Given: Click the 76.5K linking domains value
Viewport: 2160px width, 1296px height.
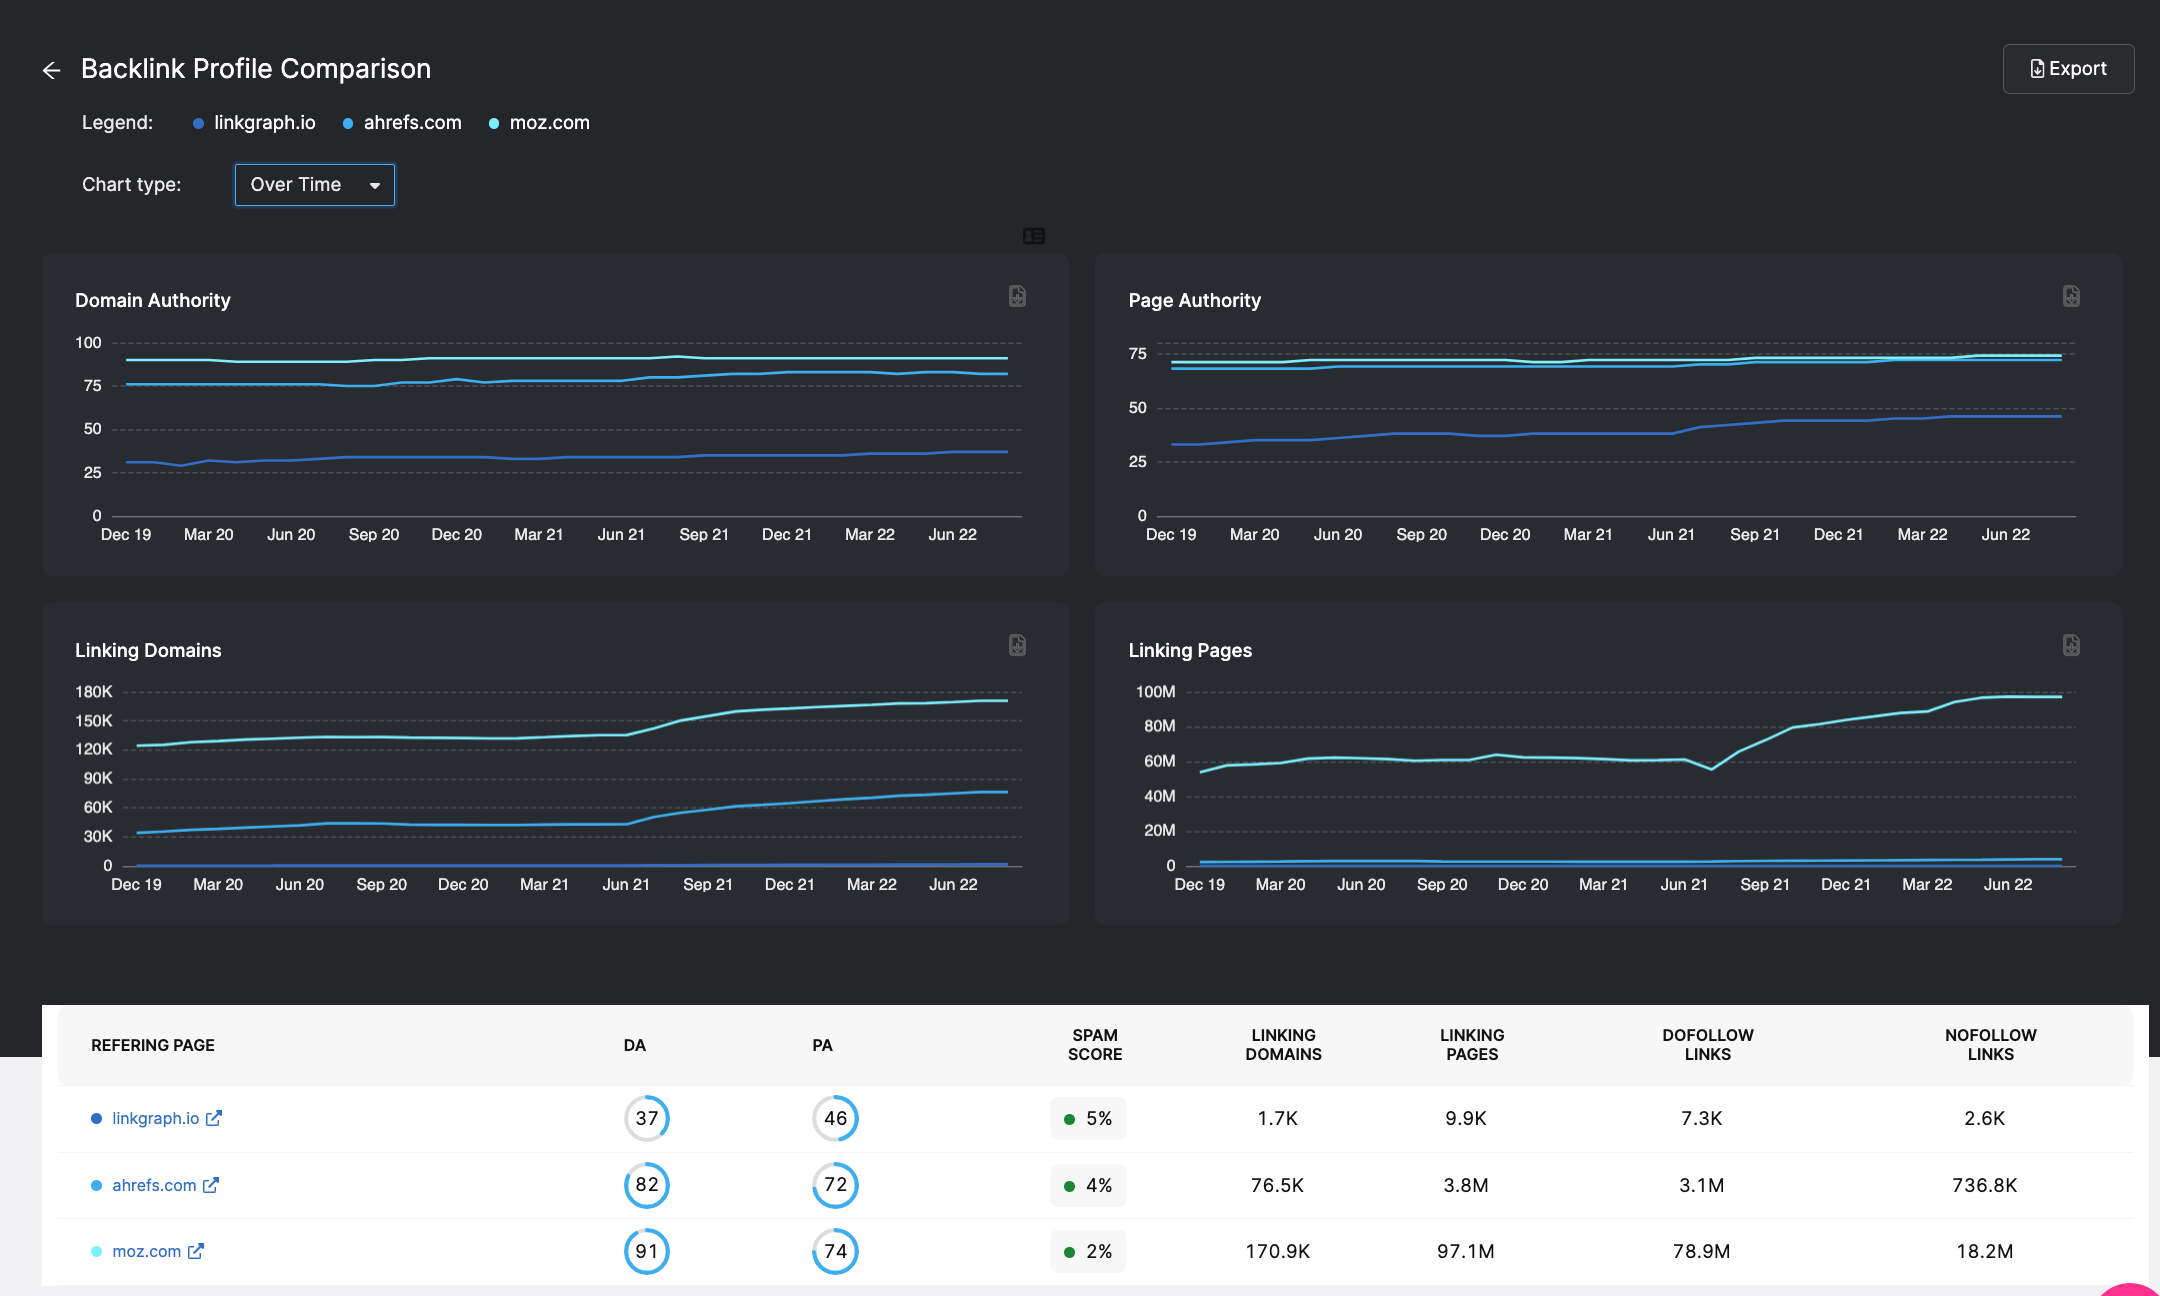Looking at the screenshot, I should (1278, 1185).
